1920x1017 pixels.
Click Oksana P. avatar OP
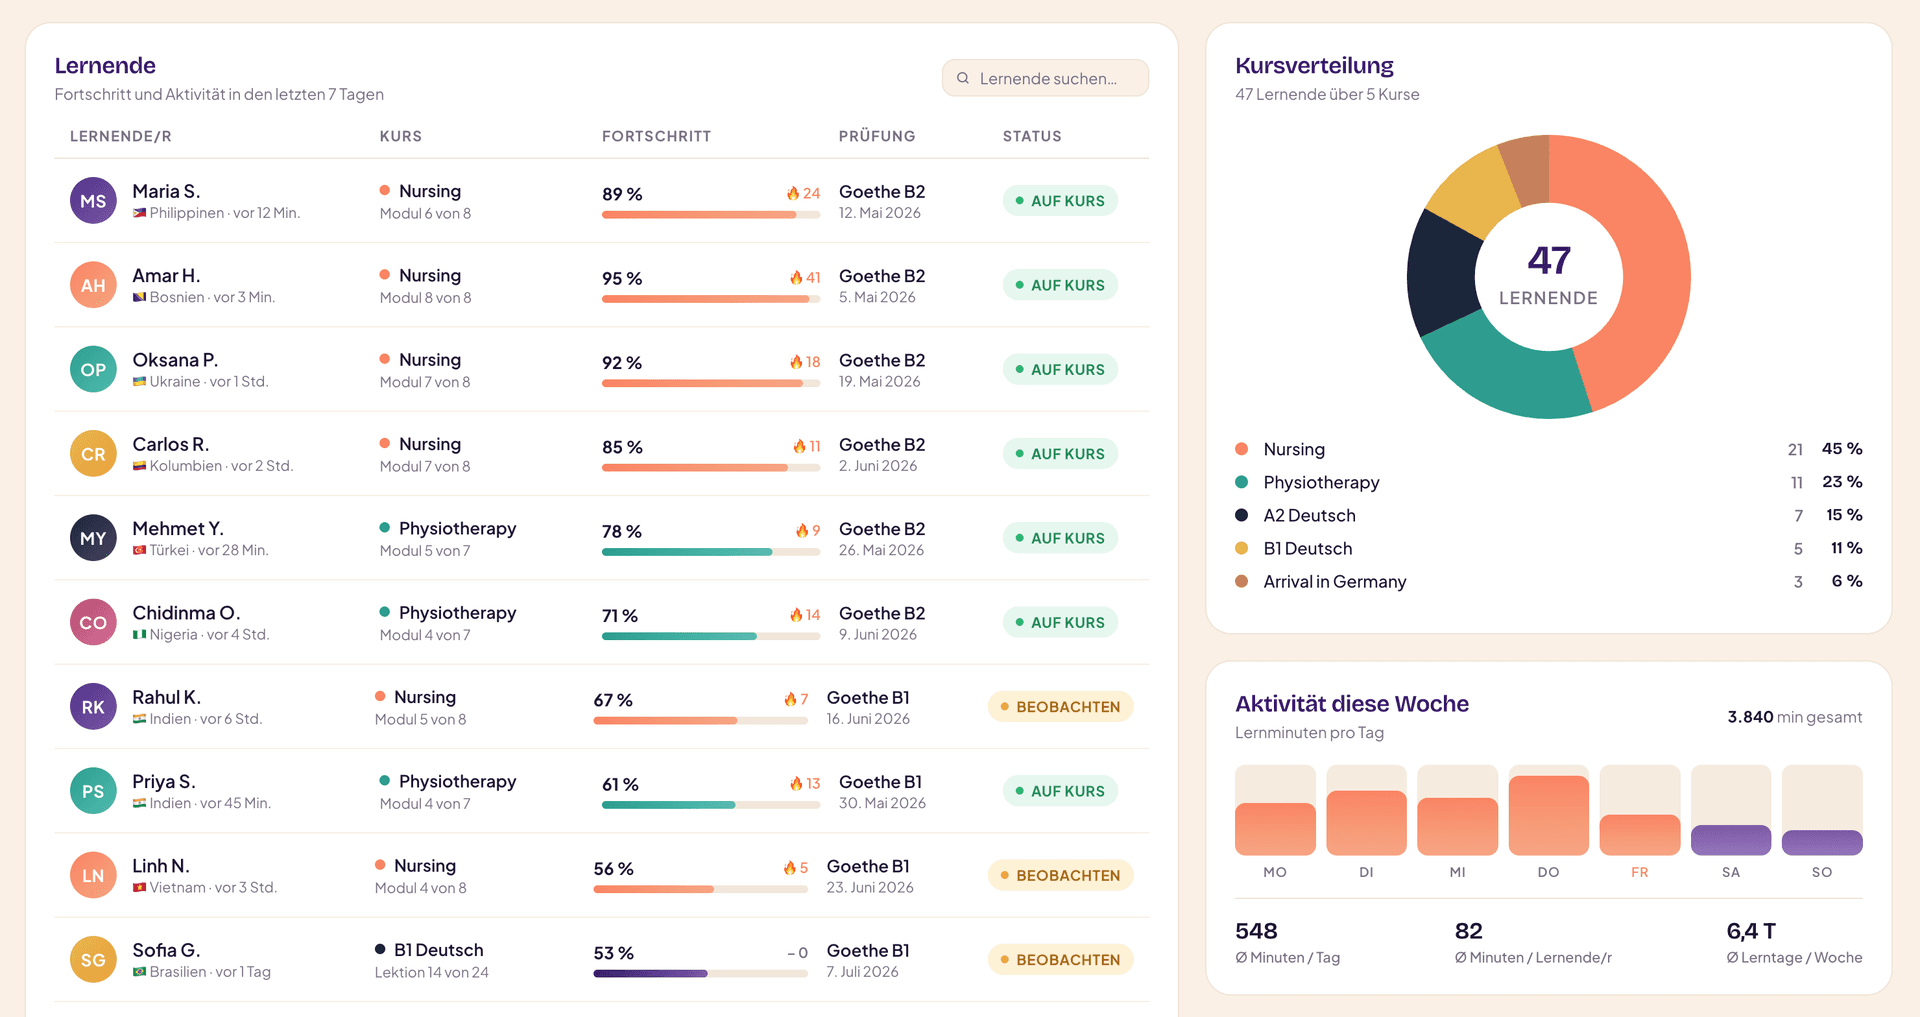93,369
